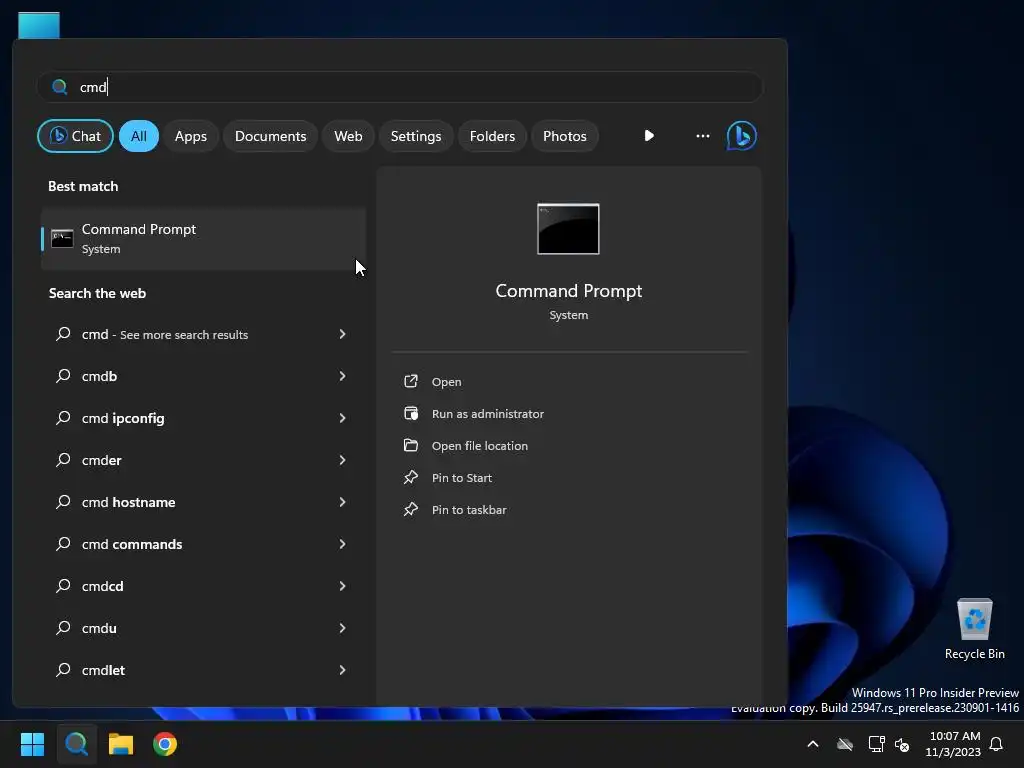Image resolution: width=1024 pixels, height=768 pixels.
Task: Filter results by Web
Action: click(x=348, y=136)
